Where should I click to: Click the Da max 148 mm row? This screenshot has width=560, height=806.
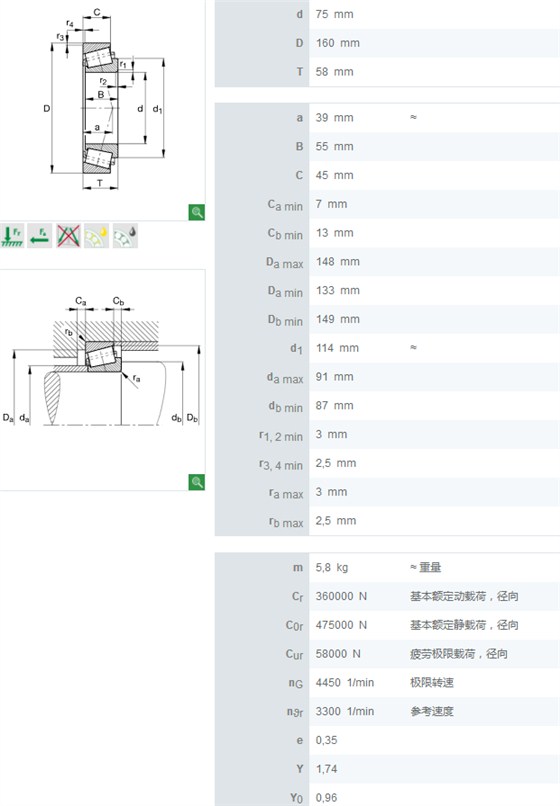click(x=387, y=262)
